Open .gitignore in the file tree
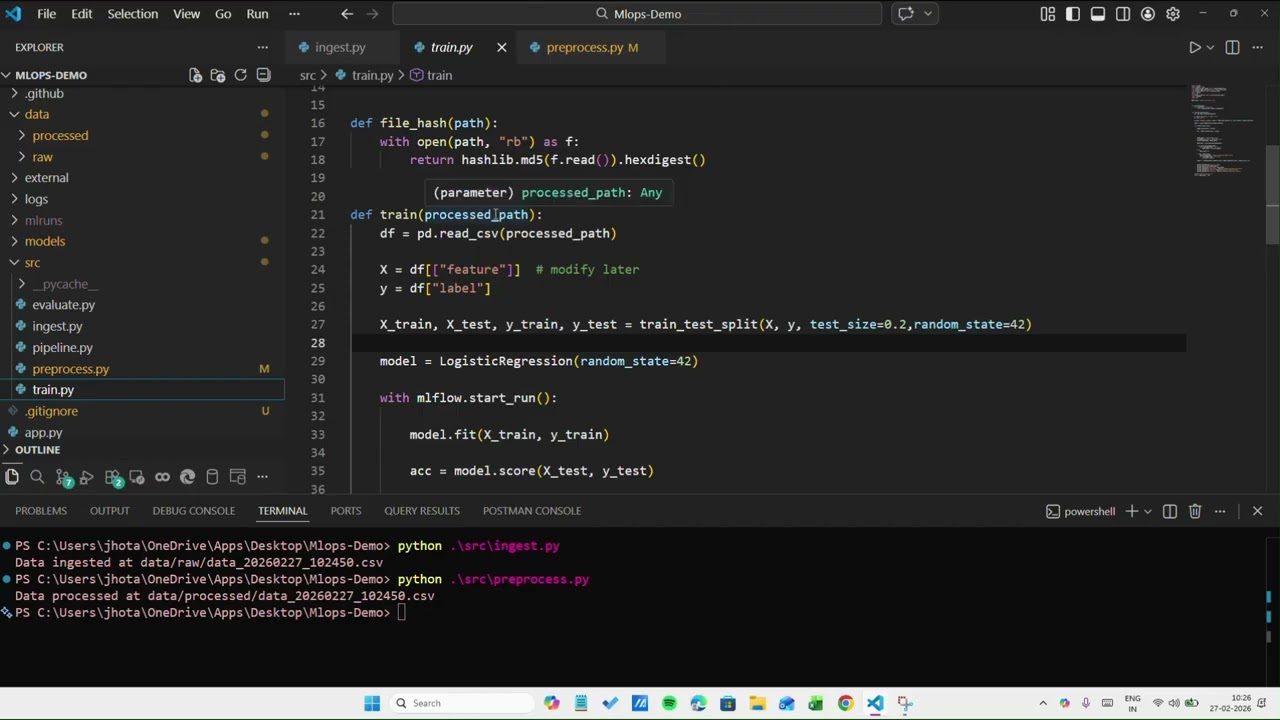This screenshot has height=720, width=1280. click(52, 411)
